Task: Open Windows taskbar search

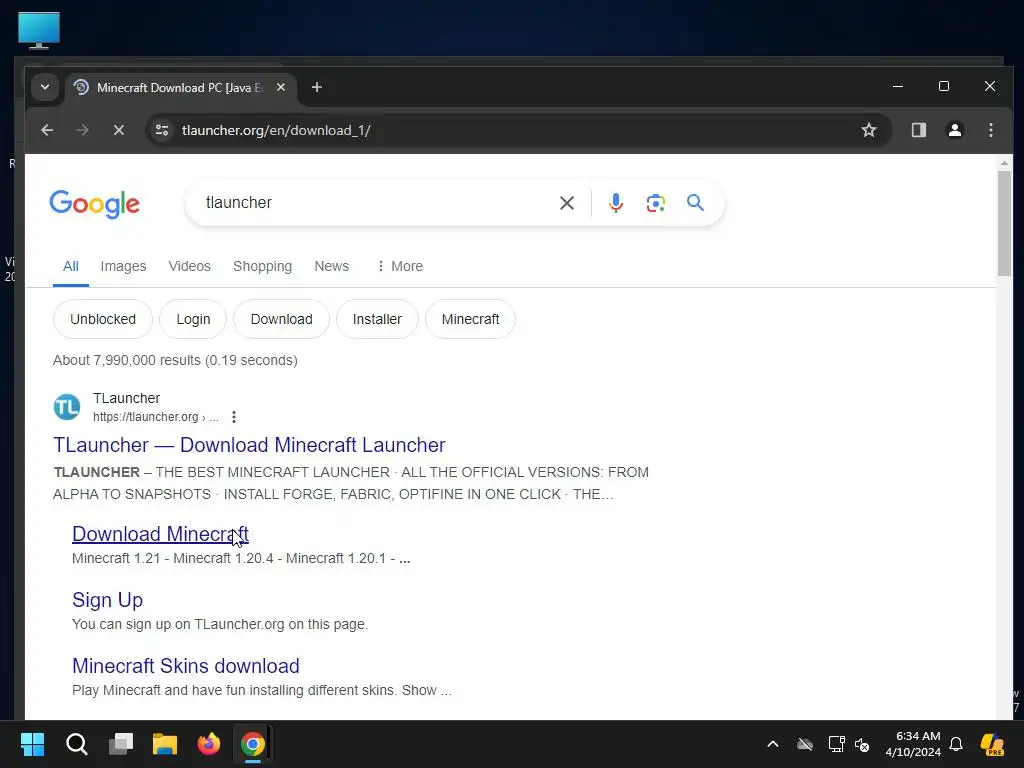Action: coord(76,744)
